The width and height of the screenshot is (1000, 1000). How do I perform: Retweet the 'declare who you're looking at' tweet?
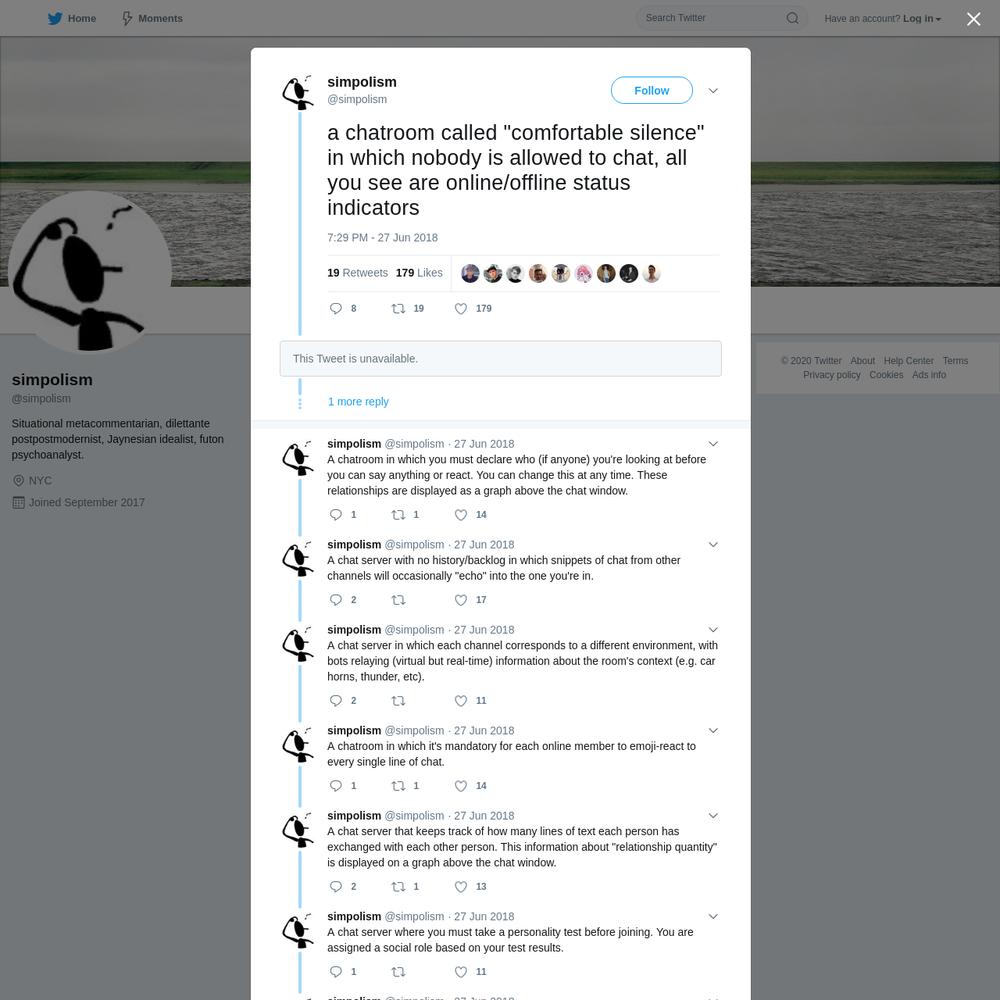coord(398,515)
